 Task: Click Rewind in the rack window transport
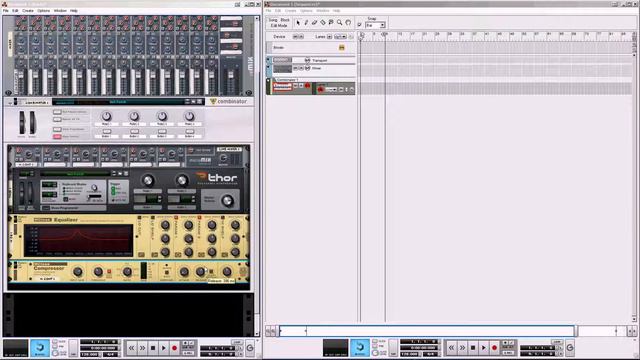coord(131,348)
